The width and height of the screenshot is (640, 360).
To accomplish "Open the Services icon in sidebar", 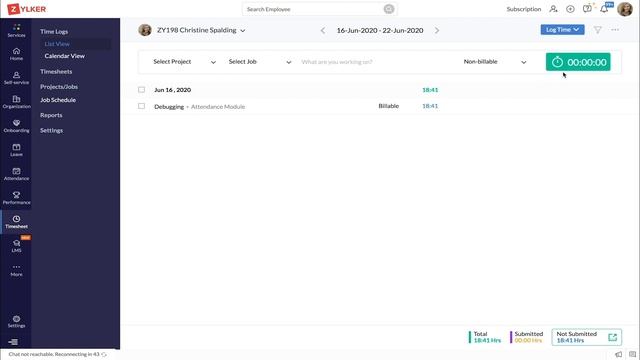I will pos(16,30).
